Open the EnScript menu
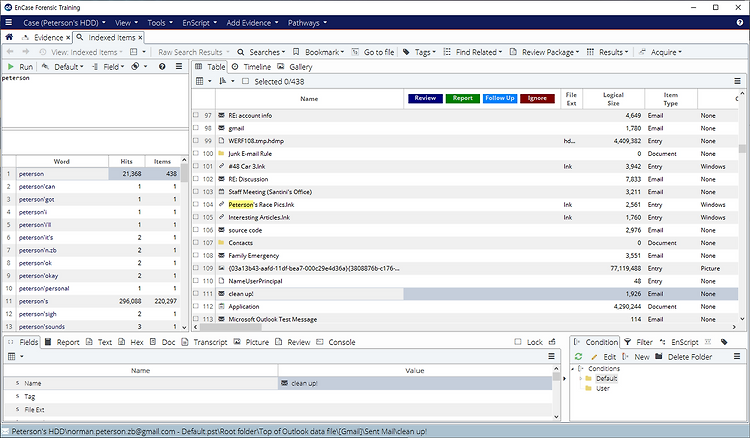The width and height of the screenshot is (750, 438). pos(199,22)
